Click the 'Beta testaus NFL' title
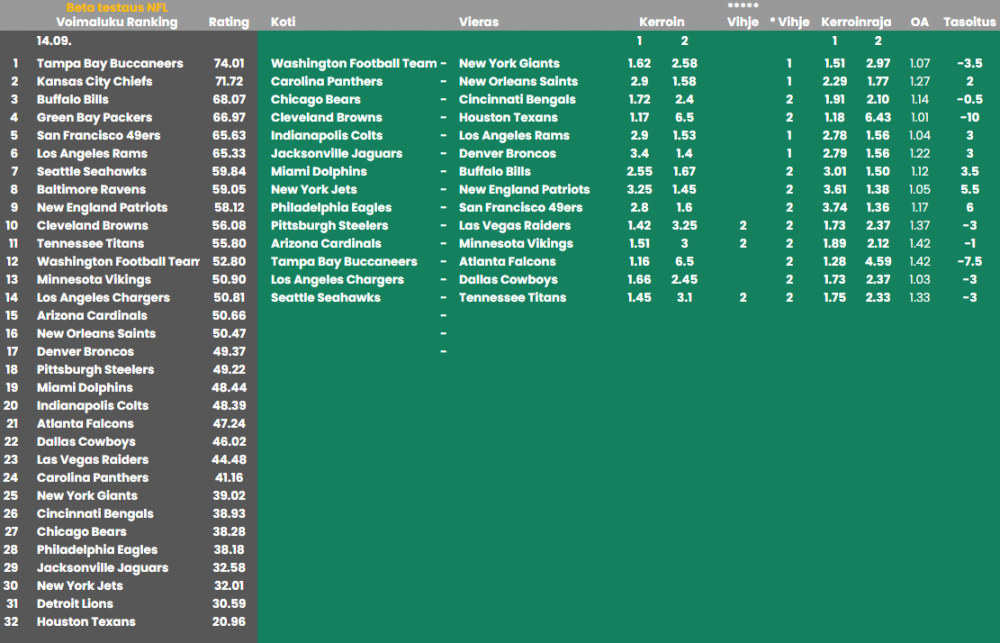Viewport: 1000px width, 643px height. [117, 8]
